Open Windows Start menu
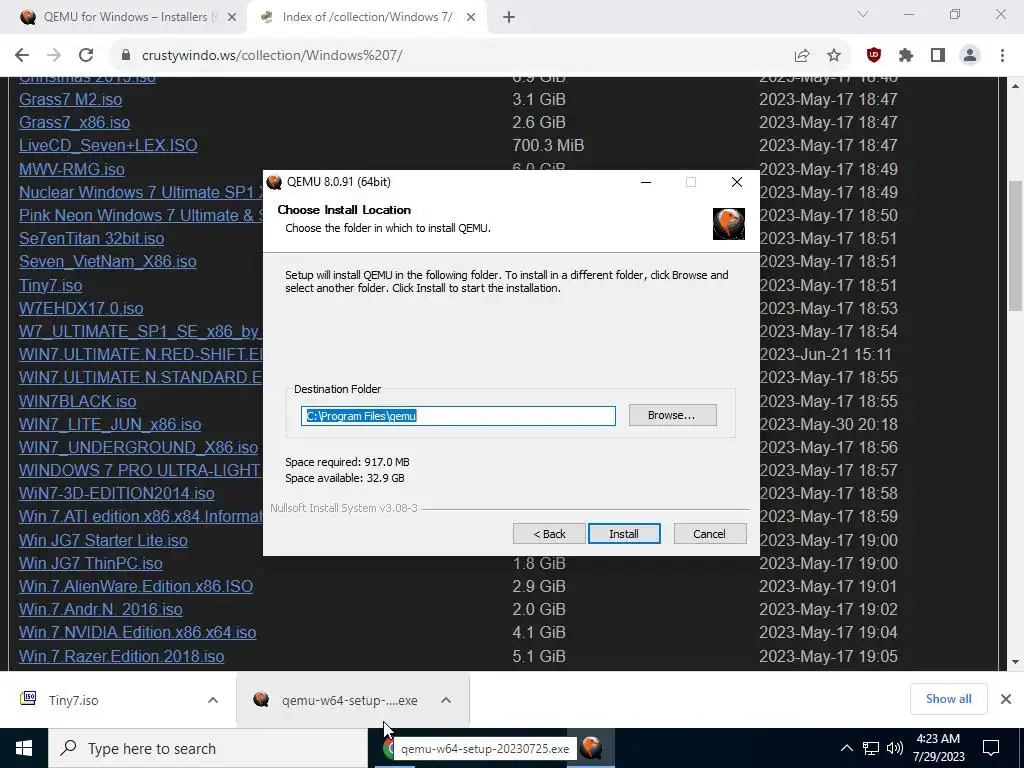The width and height of the screenshot is (1024, 768). pos(24,748)
